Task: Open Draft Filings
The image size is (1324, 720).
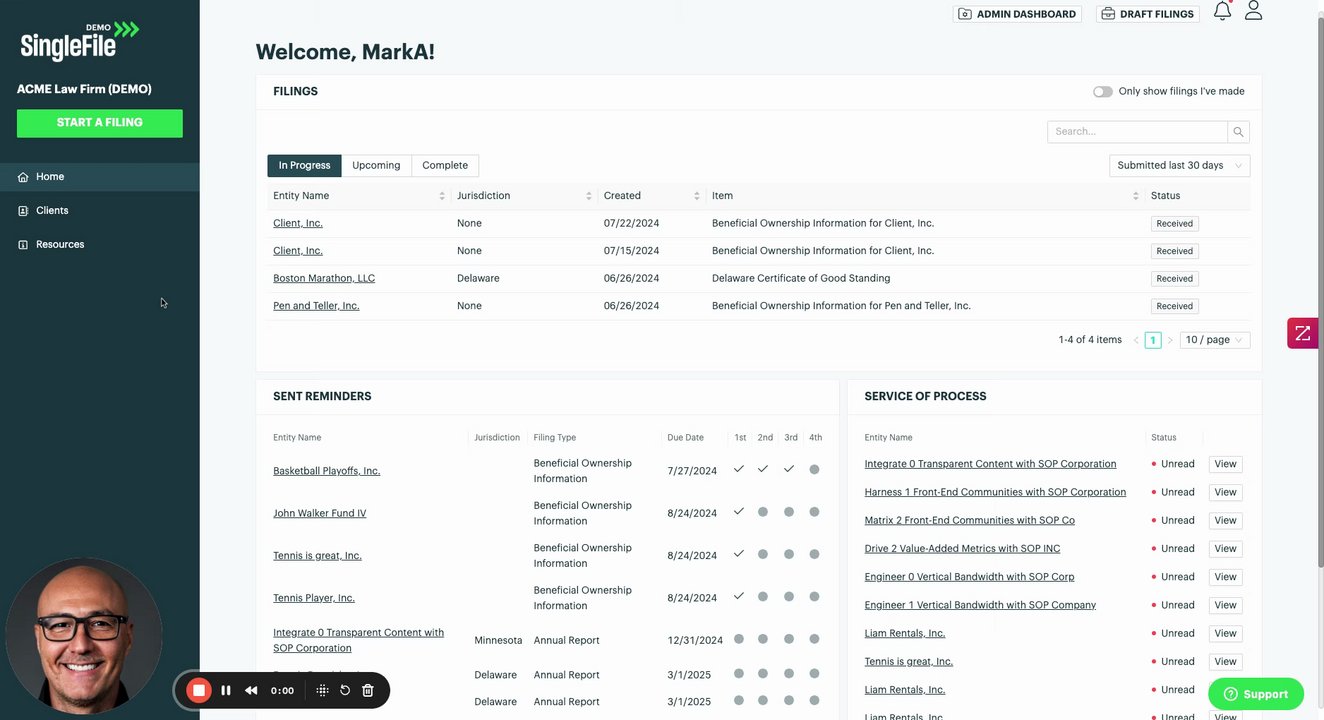Action: [x=1147, y=14]
